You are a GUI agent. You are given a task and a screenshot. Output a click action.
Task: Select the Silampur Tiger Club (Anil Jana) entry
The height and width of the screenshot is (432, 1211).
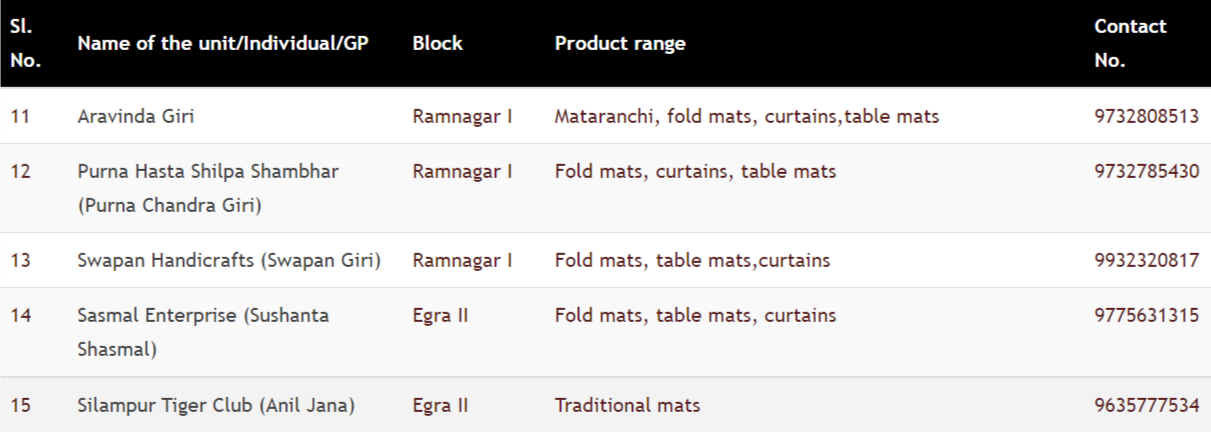tap(217, 405)
